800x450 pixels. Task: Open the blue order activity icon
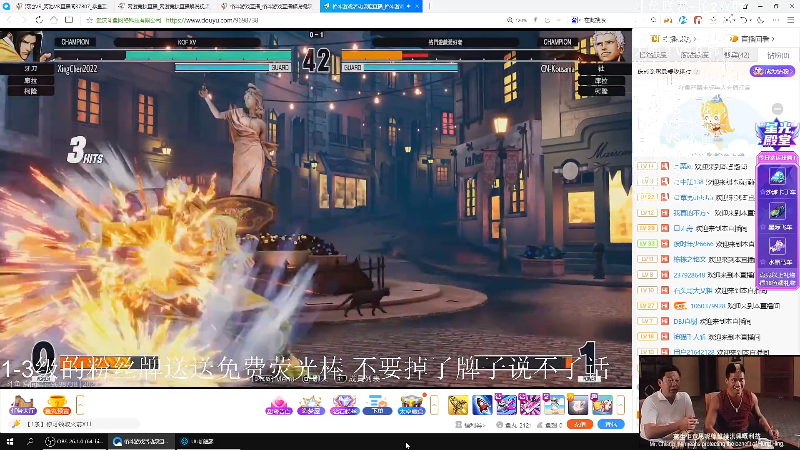tap(377, 405)
